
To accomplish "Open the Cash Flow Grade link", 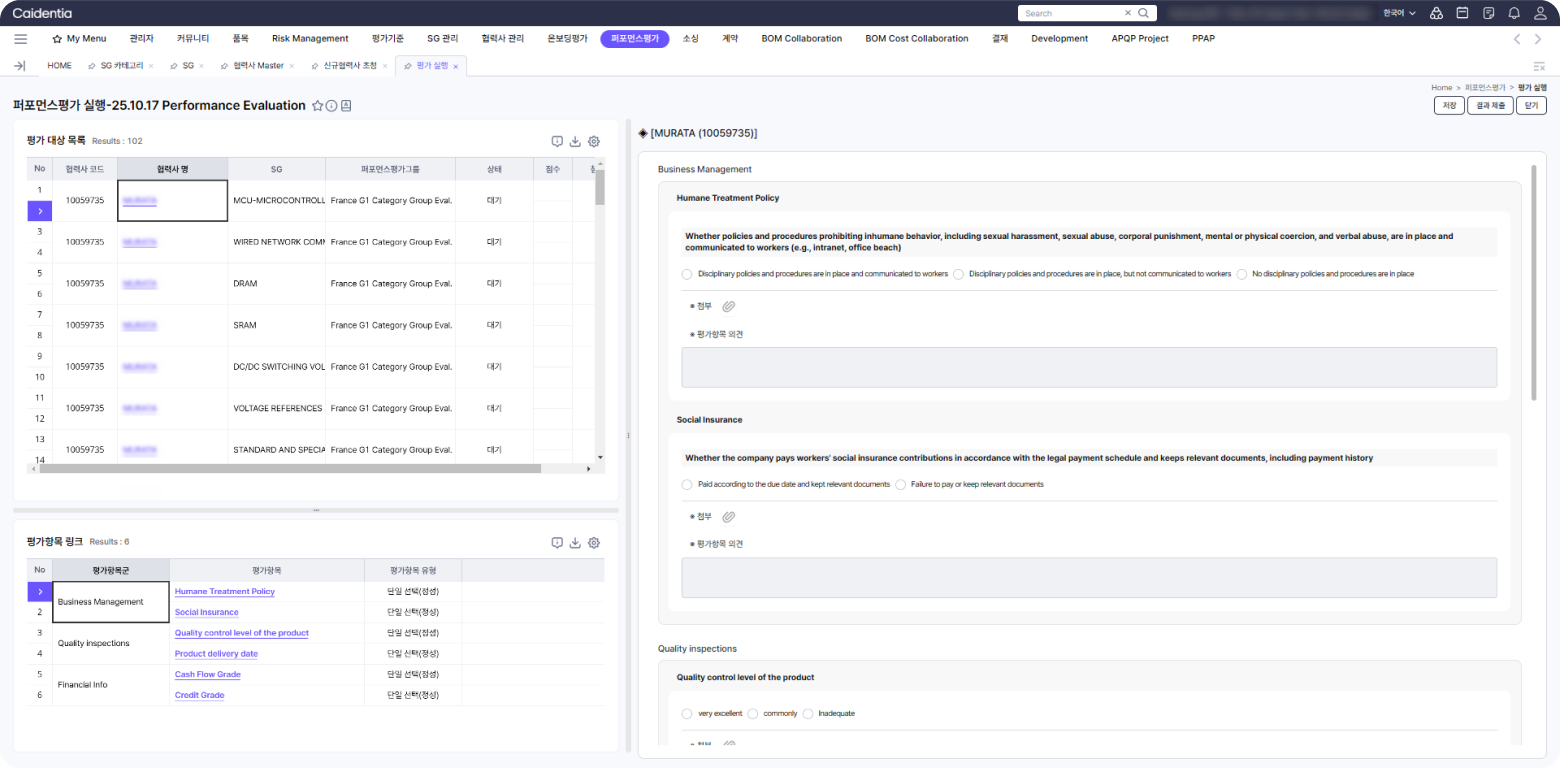I will [x=207, y=675].
